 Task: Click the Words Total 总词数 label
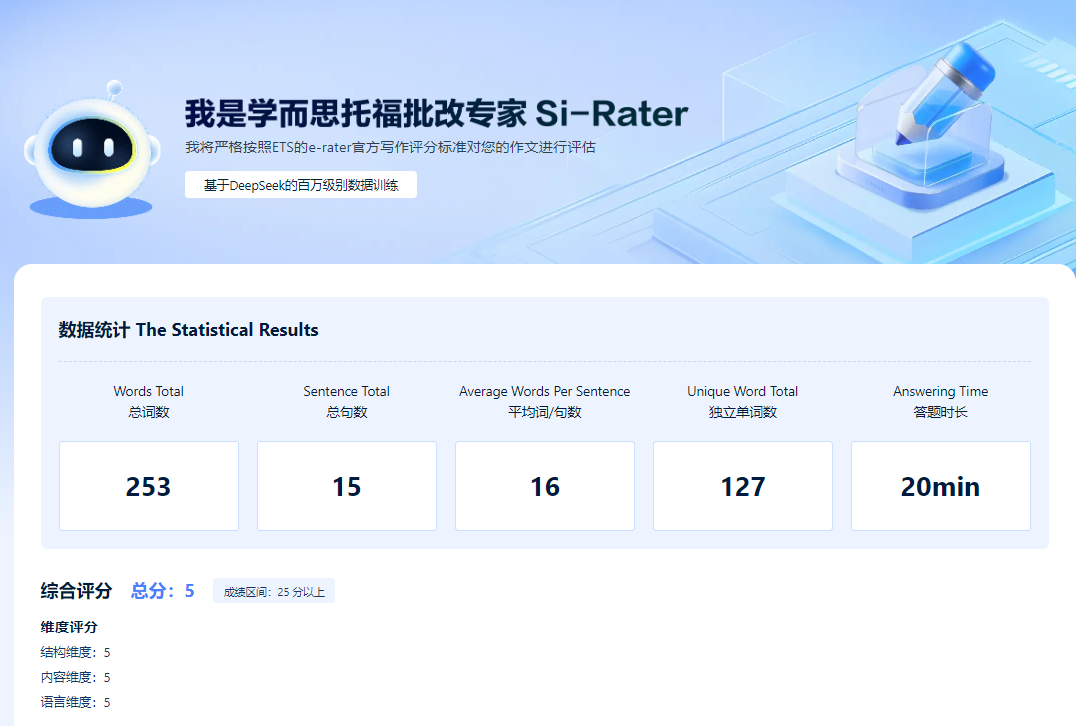click(149, 401)
